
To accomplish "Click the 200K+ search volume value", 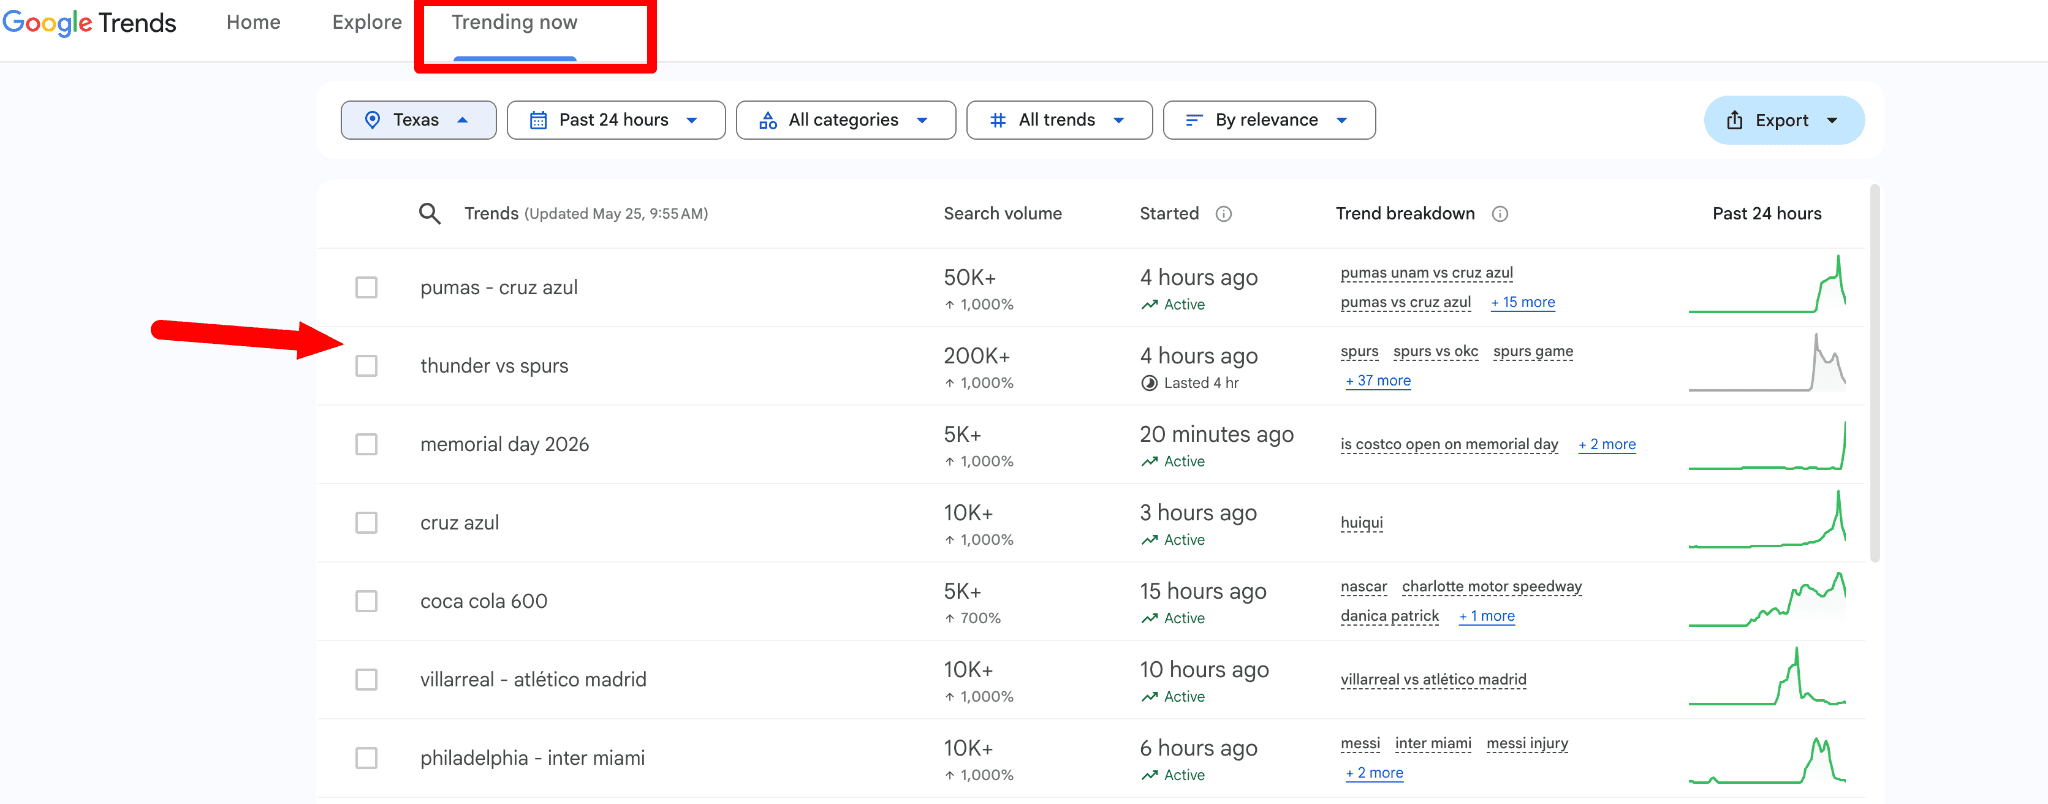I will (x=977, y=356).
